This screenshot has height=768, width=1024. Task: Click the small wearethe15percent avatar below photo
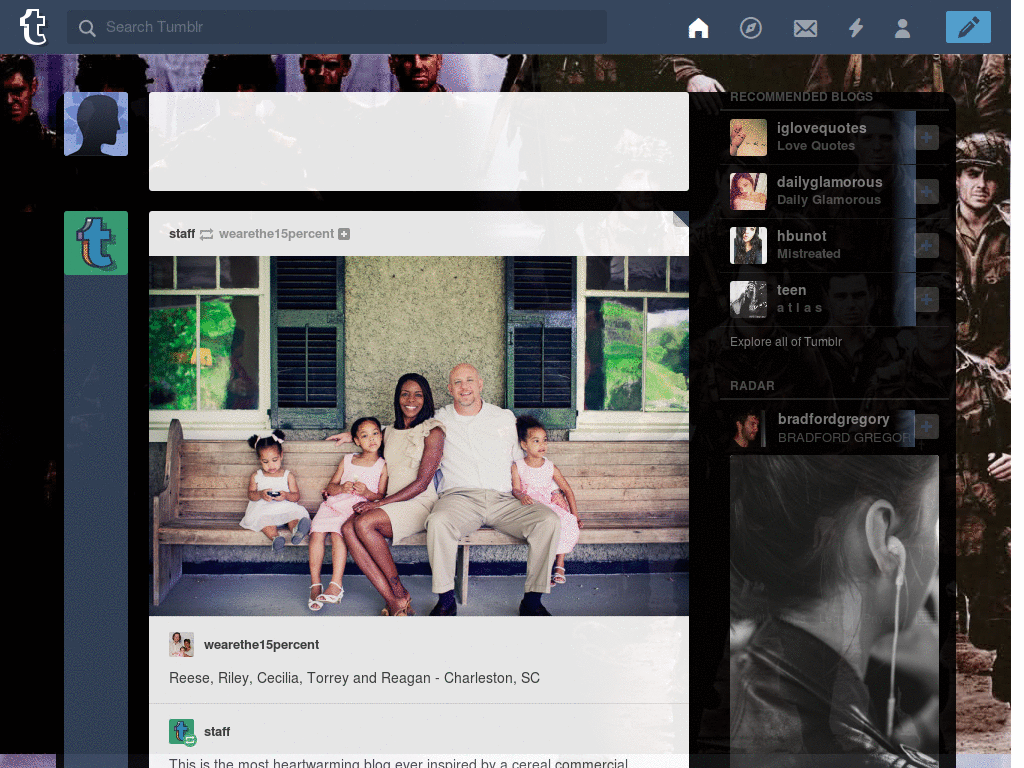[181, 645]
